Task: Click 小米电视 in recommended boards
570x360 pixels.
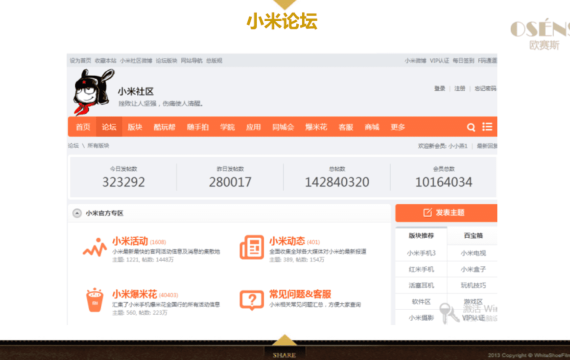Action: [473, 253]
